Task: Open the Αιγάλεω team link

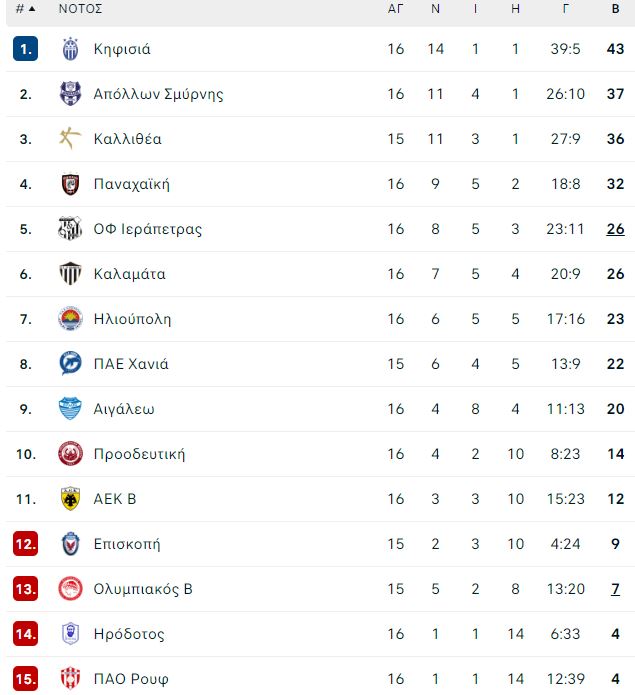Action: tap(124, 409)
